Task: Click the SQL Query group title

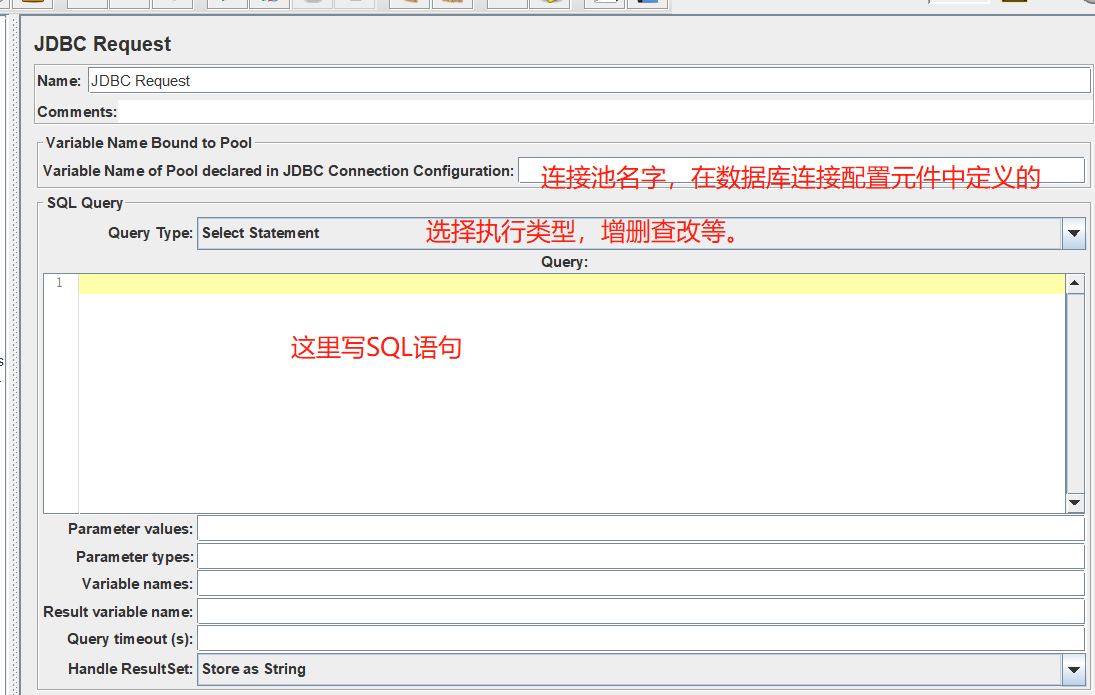Action: pos(85,203)
